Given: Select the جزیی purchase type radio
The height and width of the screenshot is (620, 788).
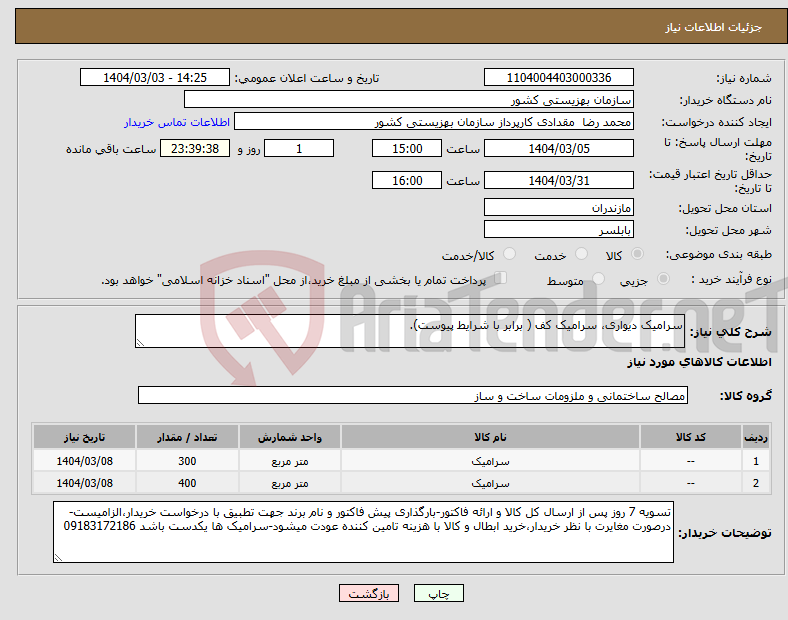Looking at the screenshot, I should [663, 279].
